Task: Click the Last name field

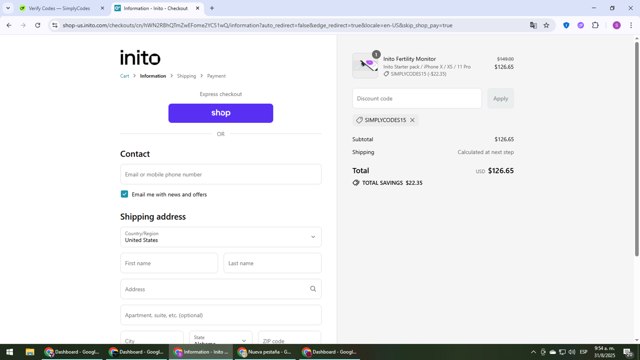Action: [x=272, y=263]
